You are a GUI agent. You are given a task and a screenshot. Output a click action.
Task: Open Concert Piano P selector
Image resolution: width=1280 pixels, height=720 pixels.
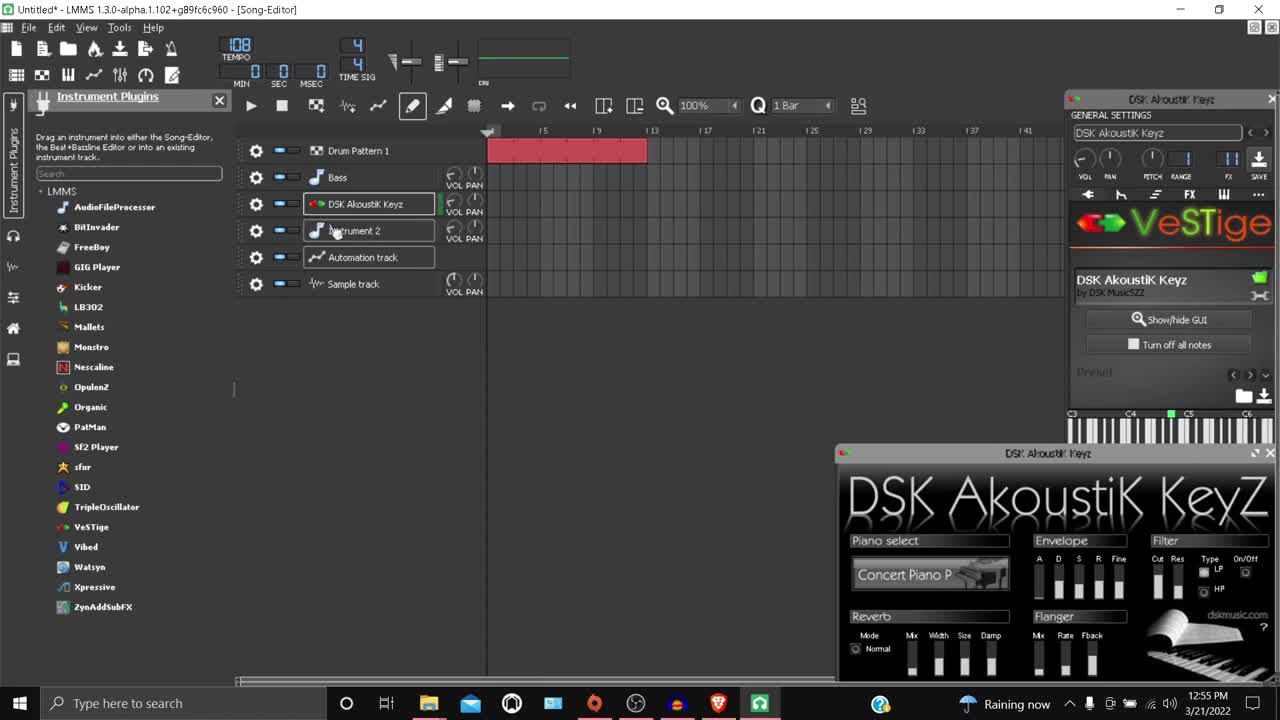click(930, 575)
